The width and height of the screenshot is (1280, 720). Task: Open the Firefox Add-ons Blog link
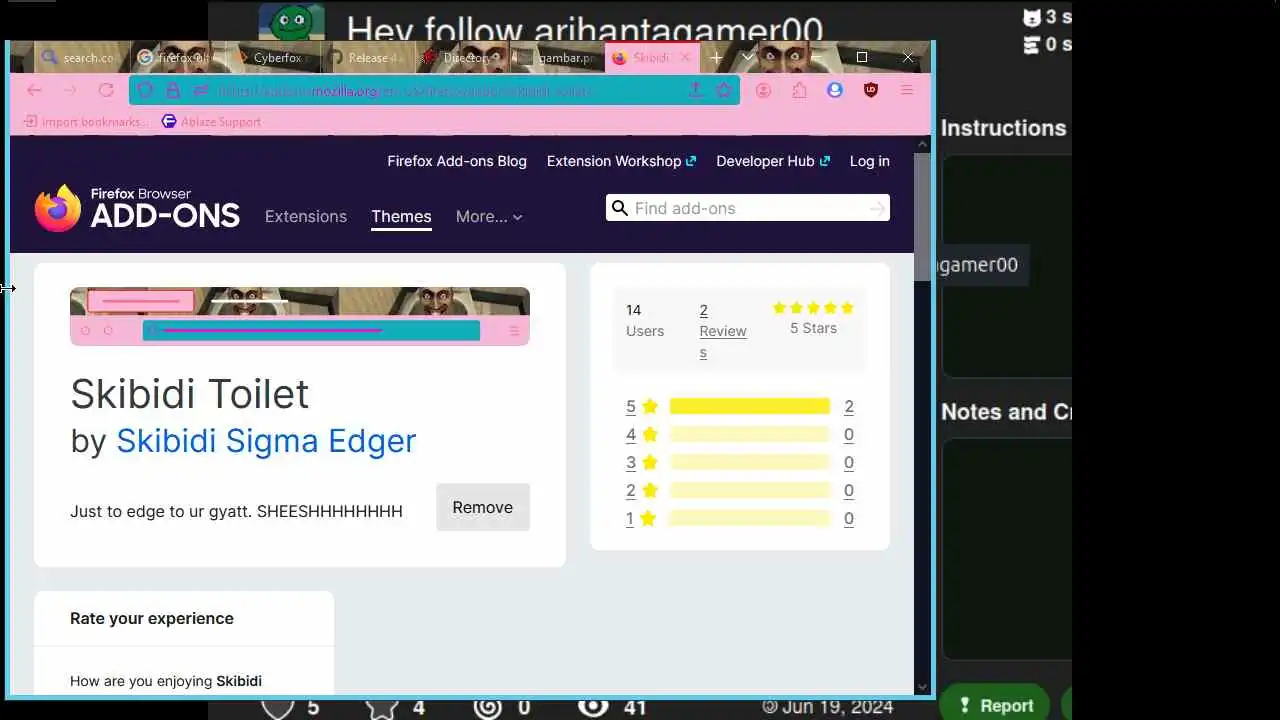(x=457, y=161)
